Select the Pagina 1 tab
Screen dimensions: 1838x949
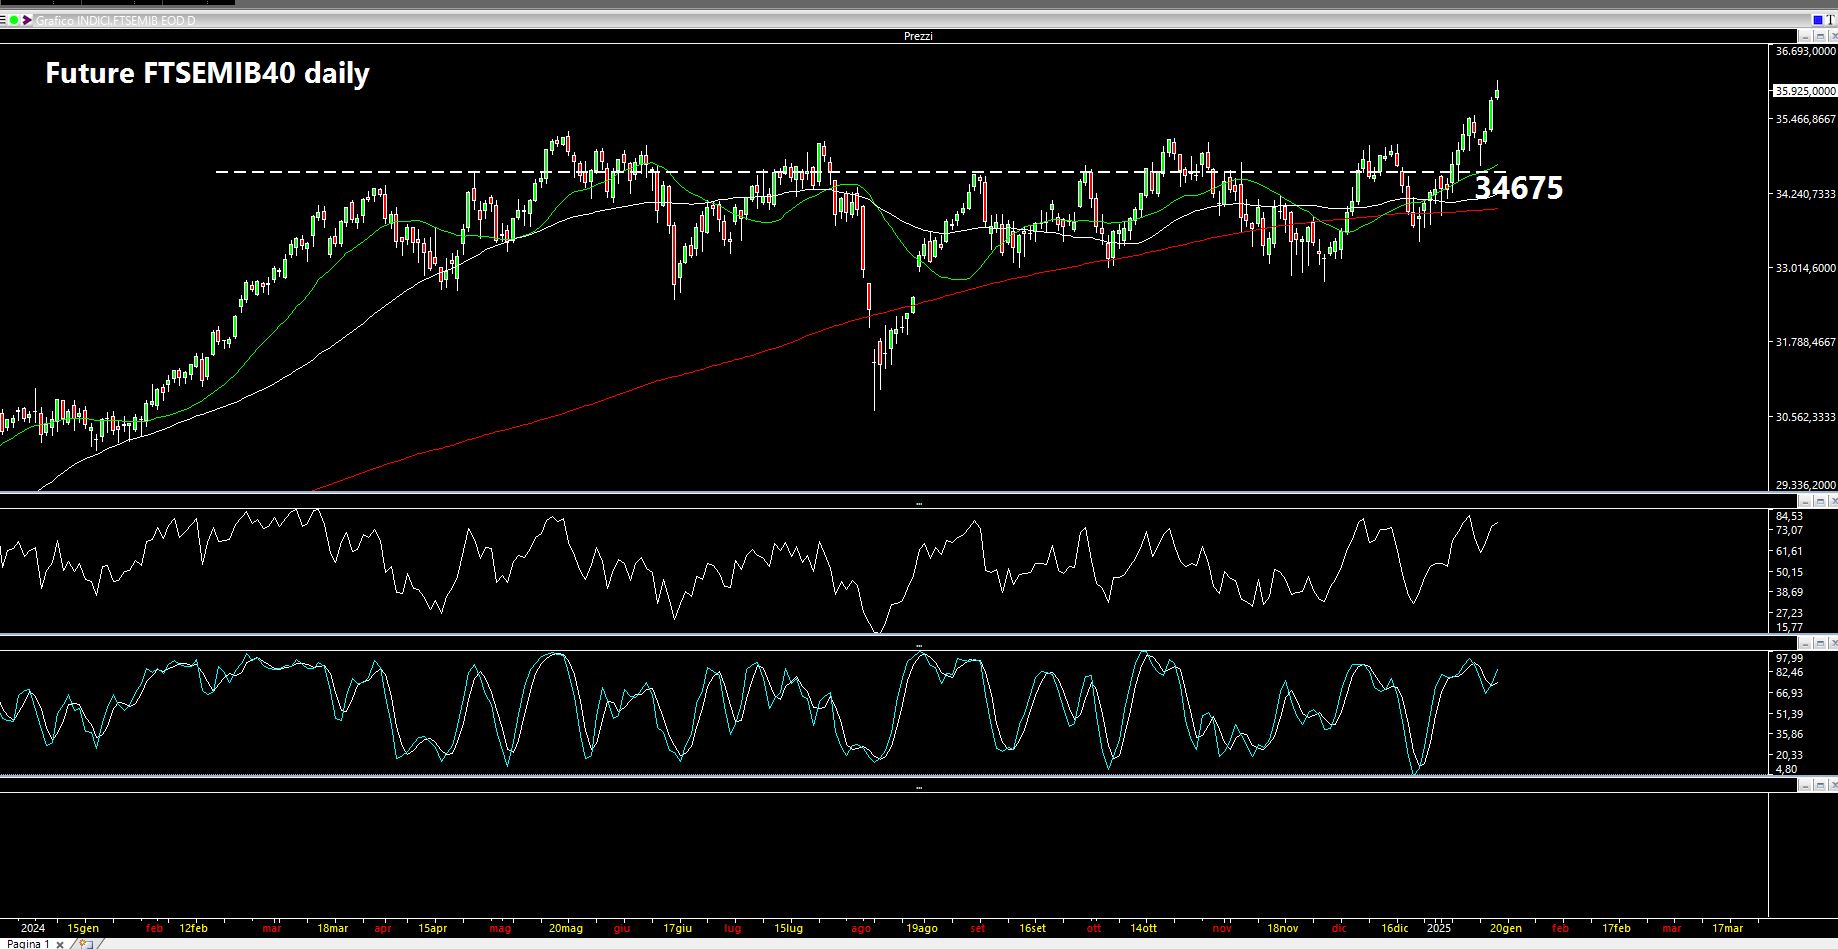(28, 944)
